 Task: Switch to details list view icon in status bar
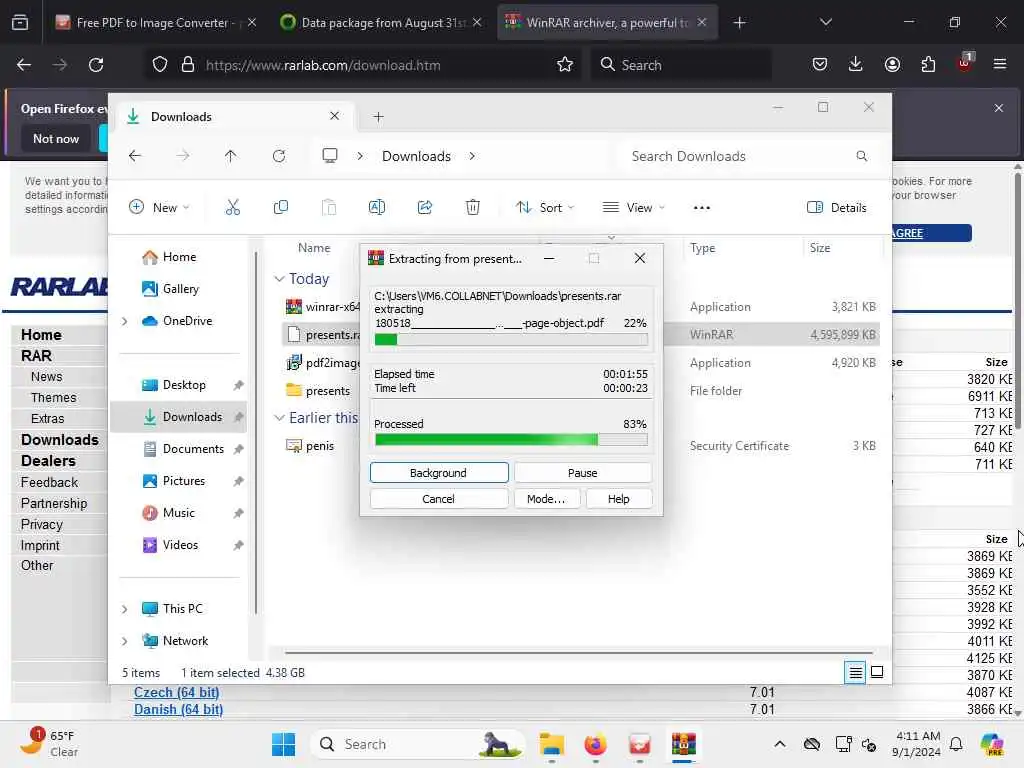point(855,672)
